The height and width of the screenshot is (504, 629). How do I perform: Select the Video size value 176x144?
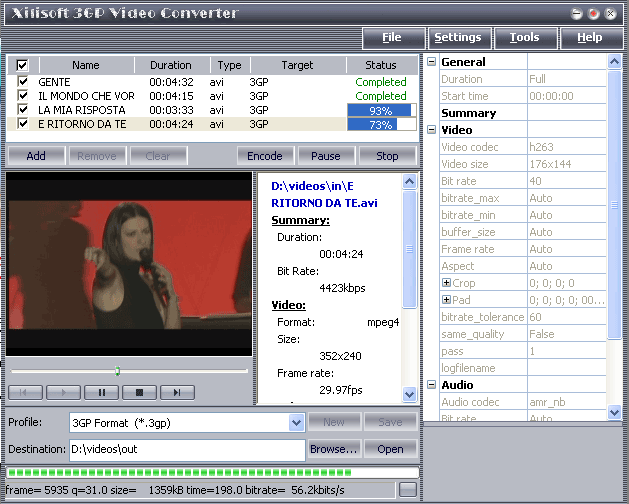[550, 164]
